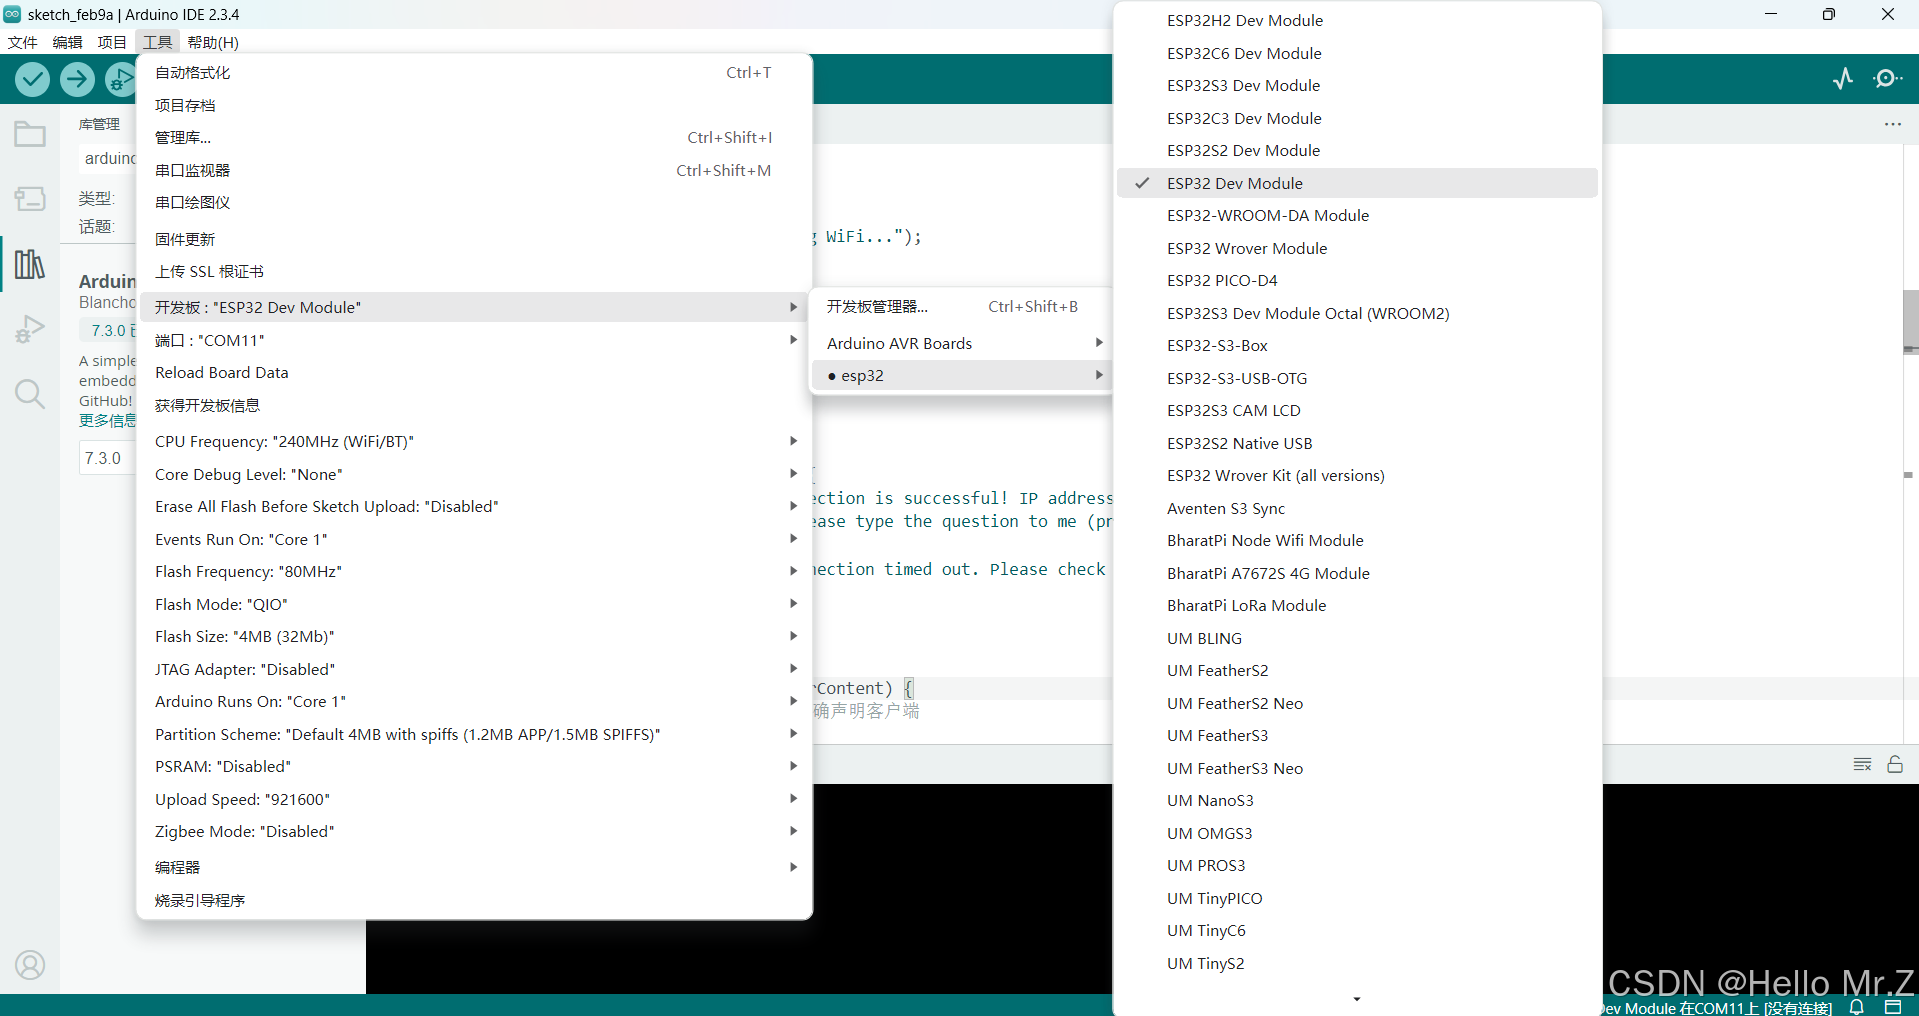
Task: Expand Upload Speed 921600 submenu
Action: pos(474,799)
